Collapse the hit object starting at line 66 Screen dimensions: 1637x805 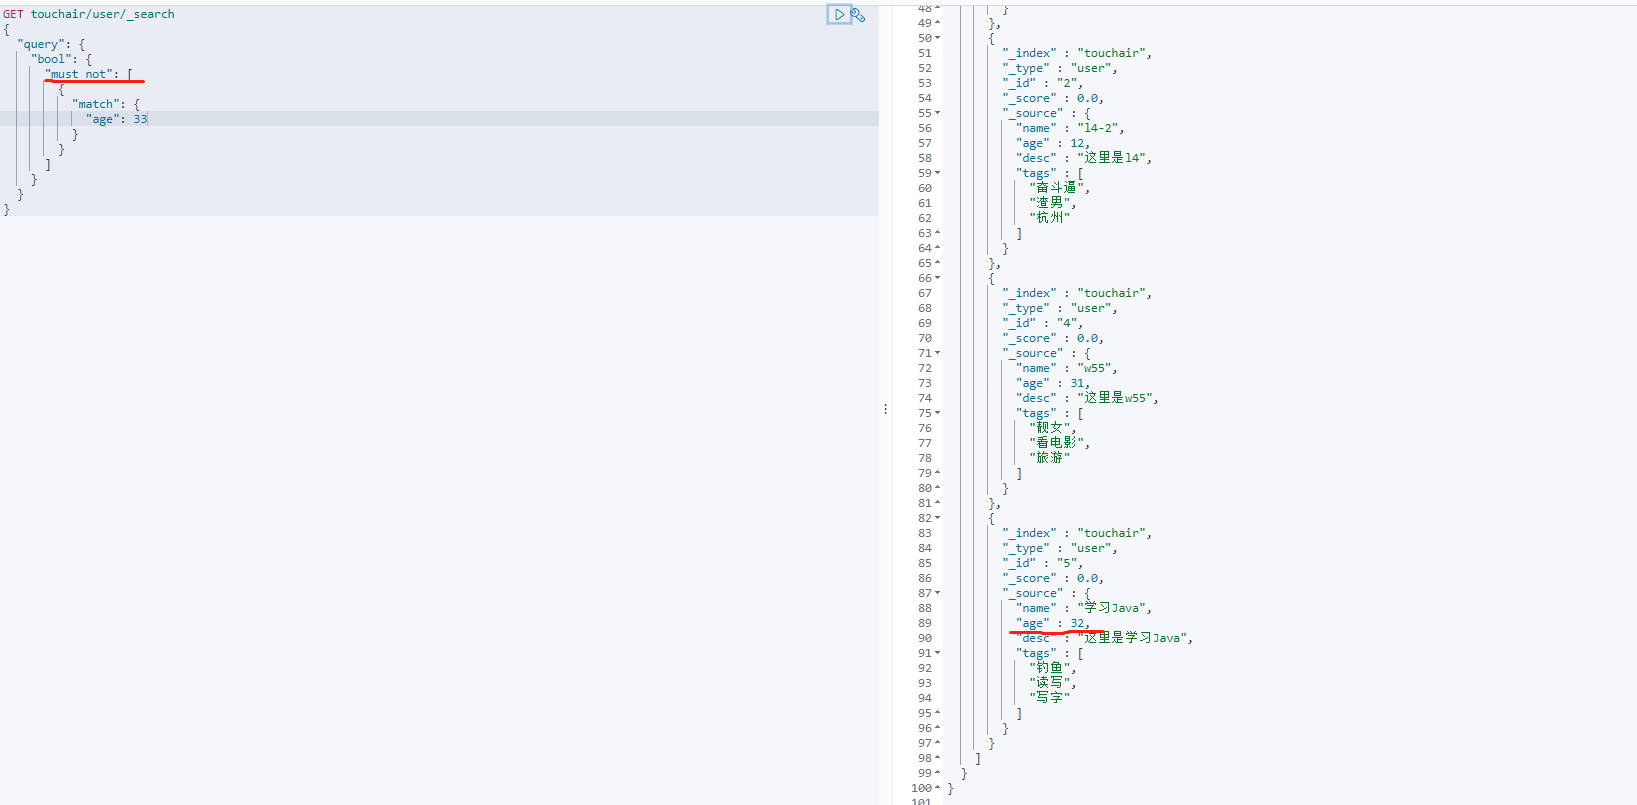(937, 278)
